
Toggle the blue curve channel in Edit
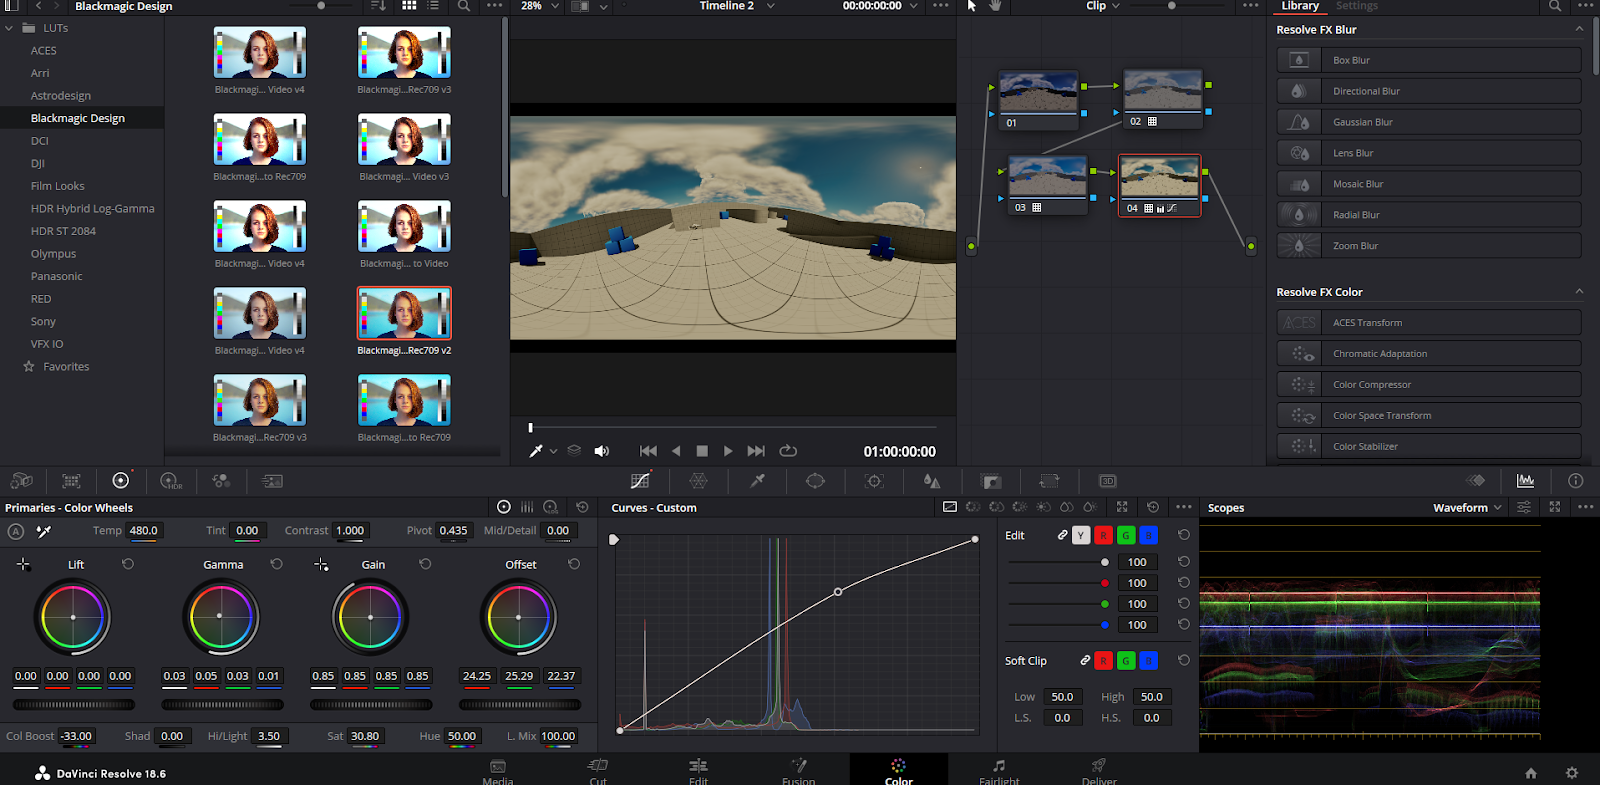[1148, 536]
